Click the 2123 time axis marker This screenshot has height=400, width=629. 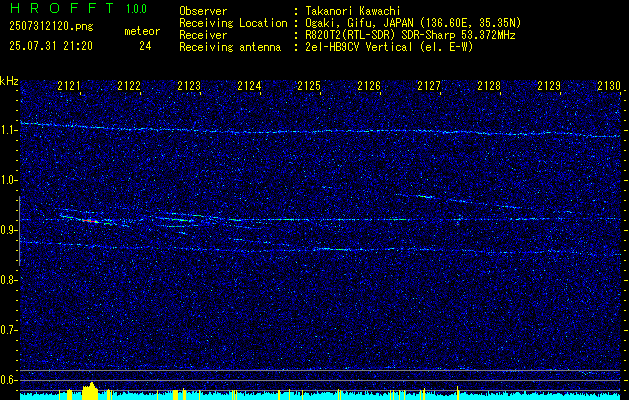[189, 85]
